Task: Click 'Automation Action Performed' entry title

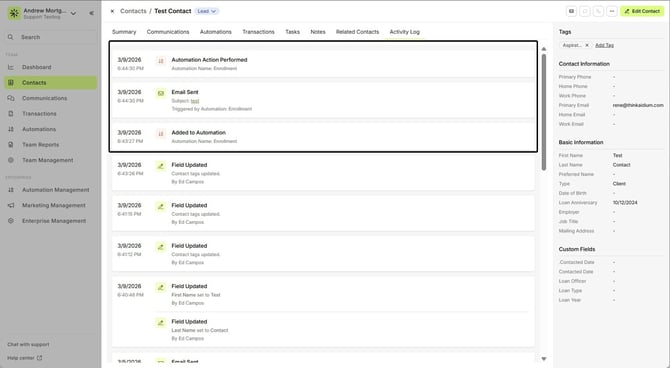Action: tap(209, 60)
